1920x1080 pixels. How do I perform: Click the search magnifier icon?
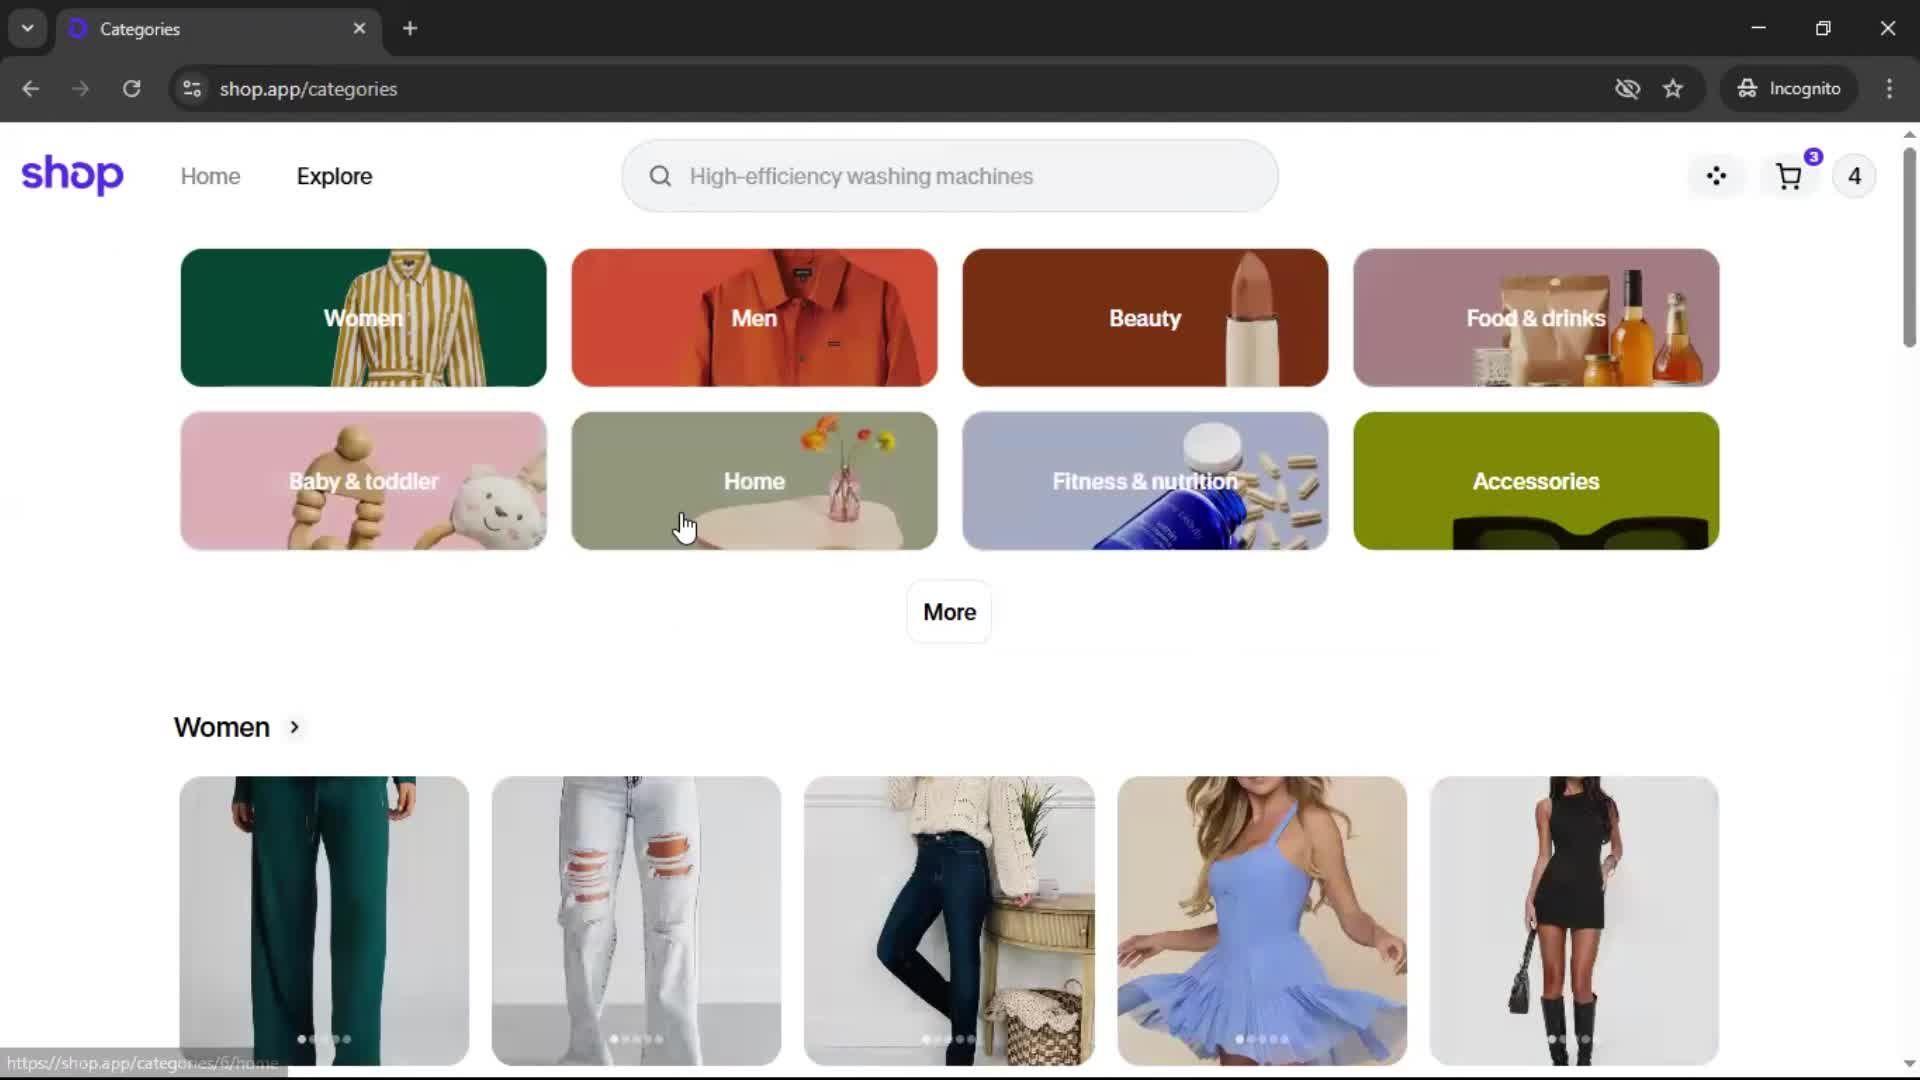coord(661,176)
